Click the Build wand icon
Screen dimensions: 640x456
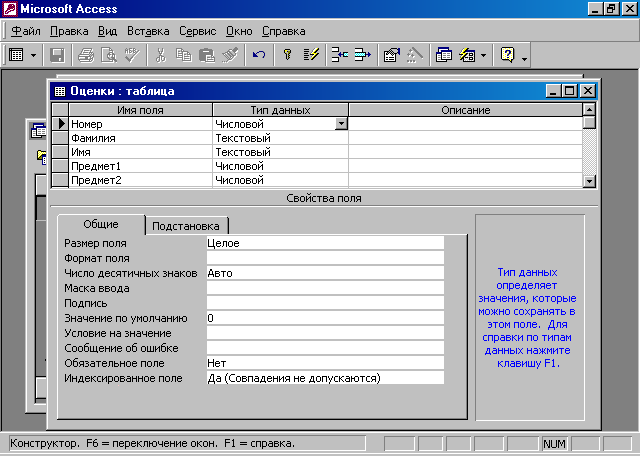tap(414, 55)
